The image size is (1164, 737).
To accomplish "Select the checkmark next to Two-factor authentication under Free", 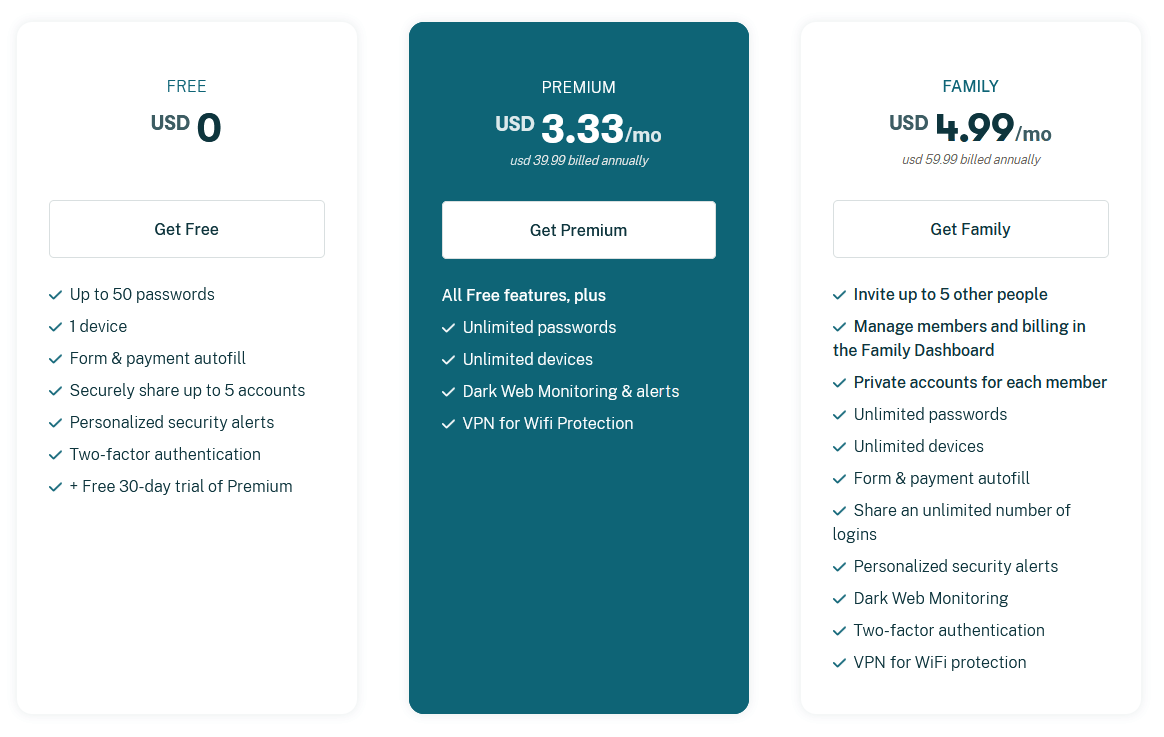I will point(55,454).
